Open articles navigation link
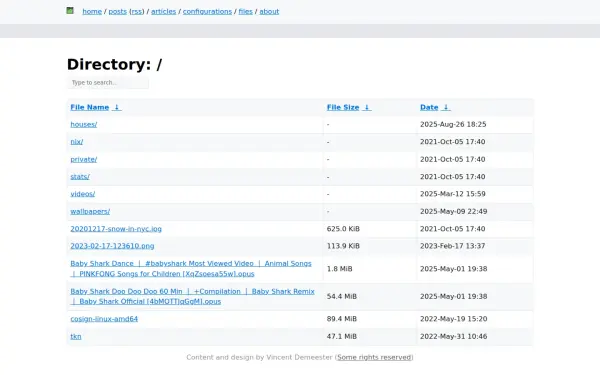This screenshot has height=375, width=600. point(163,11)
